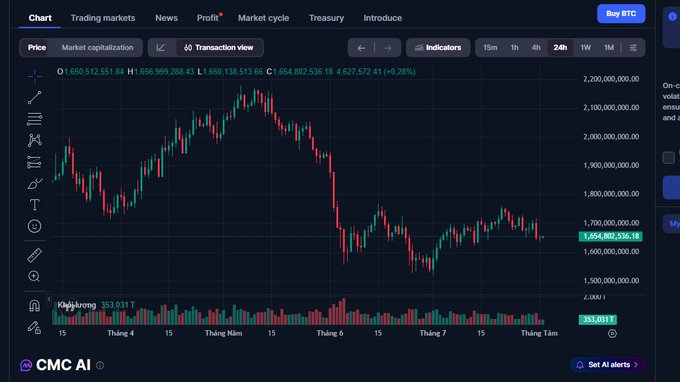Select the XABCD pattern tool
This screenshot has height=382, width=680.
(34, 140)
